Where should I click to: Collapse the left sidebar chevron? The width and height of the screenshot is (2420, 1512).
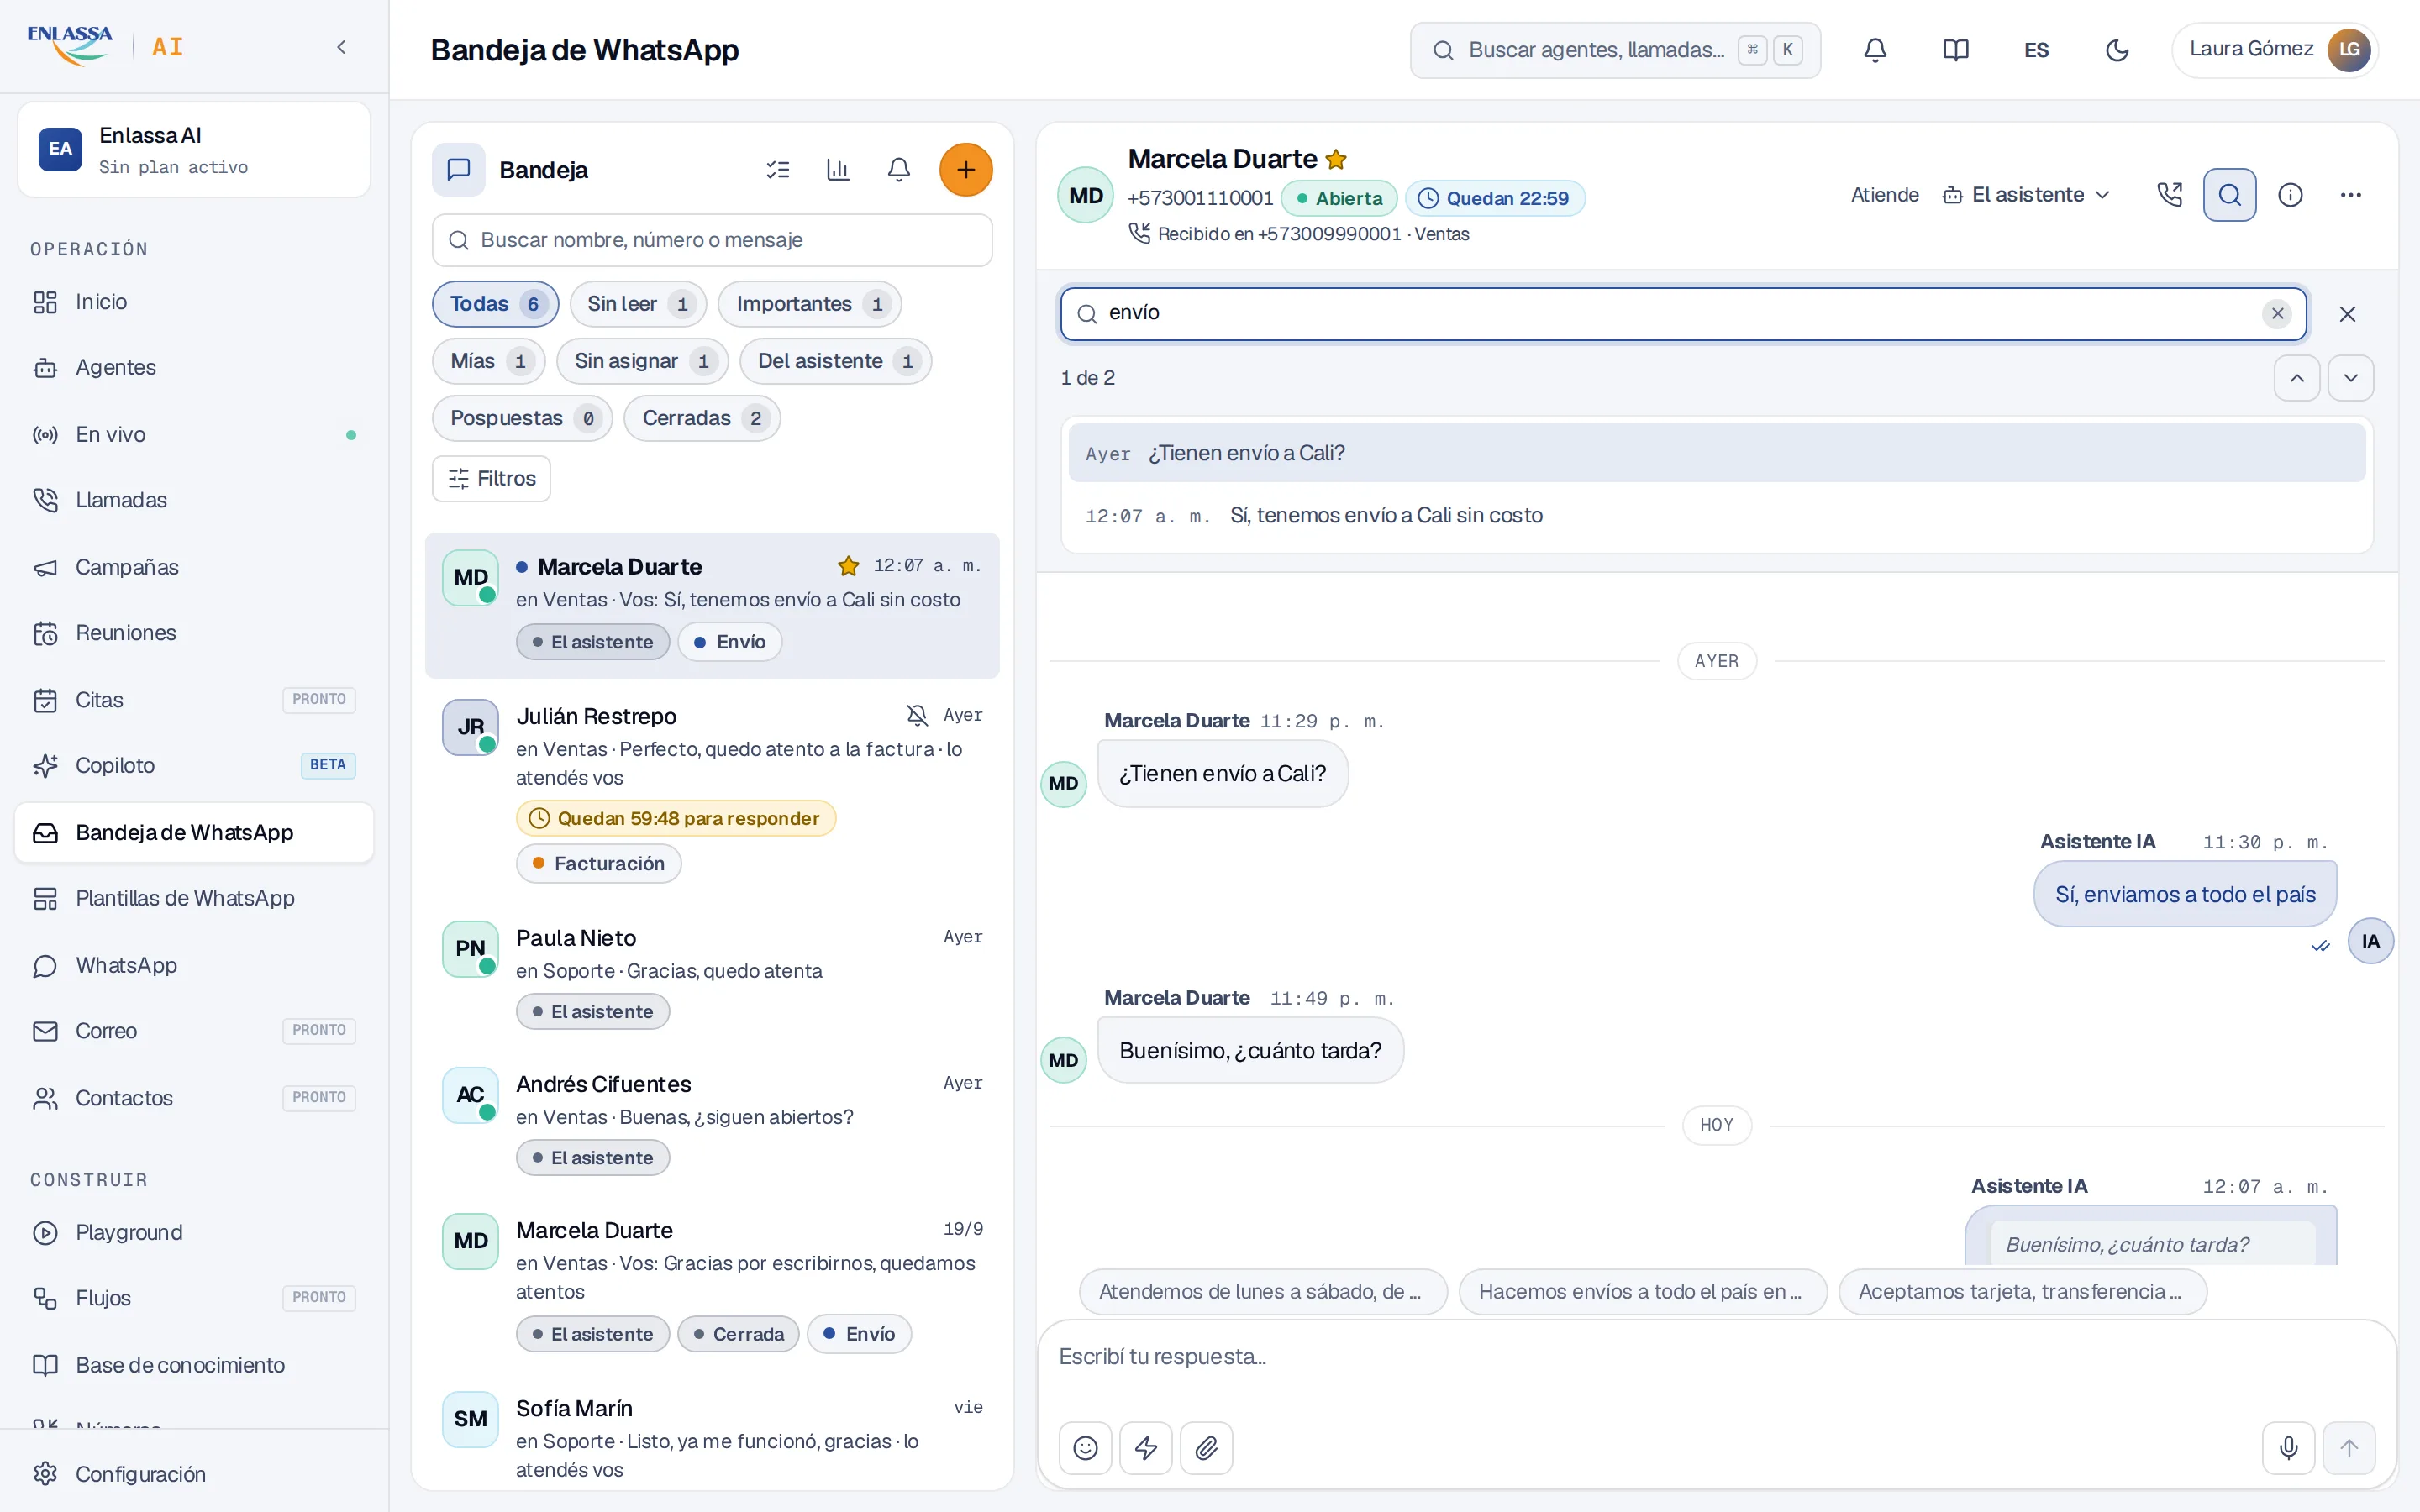pyautogui.click(x=341, y=47)
